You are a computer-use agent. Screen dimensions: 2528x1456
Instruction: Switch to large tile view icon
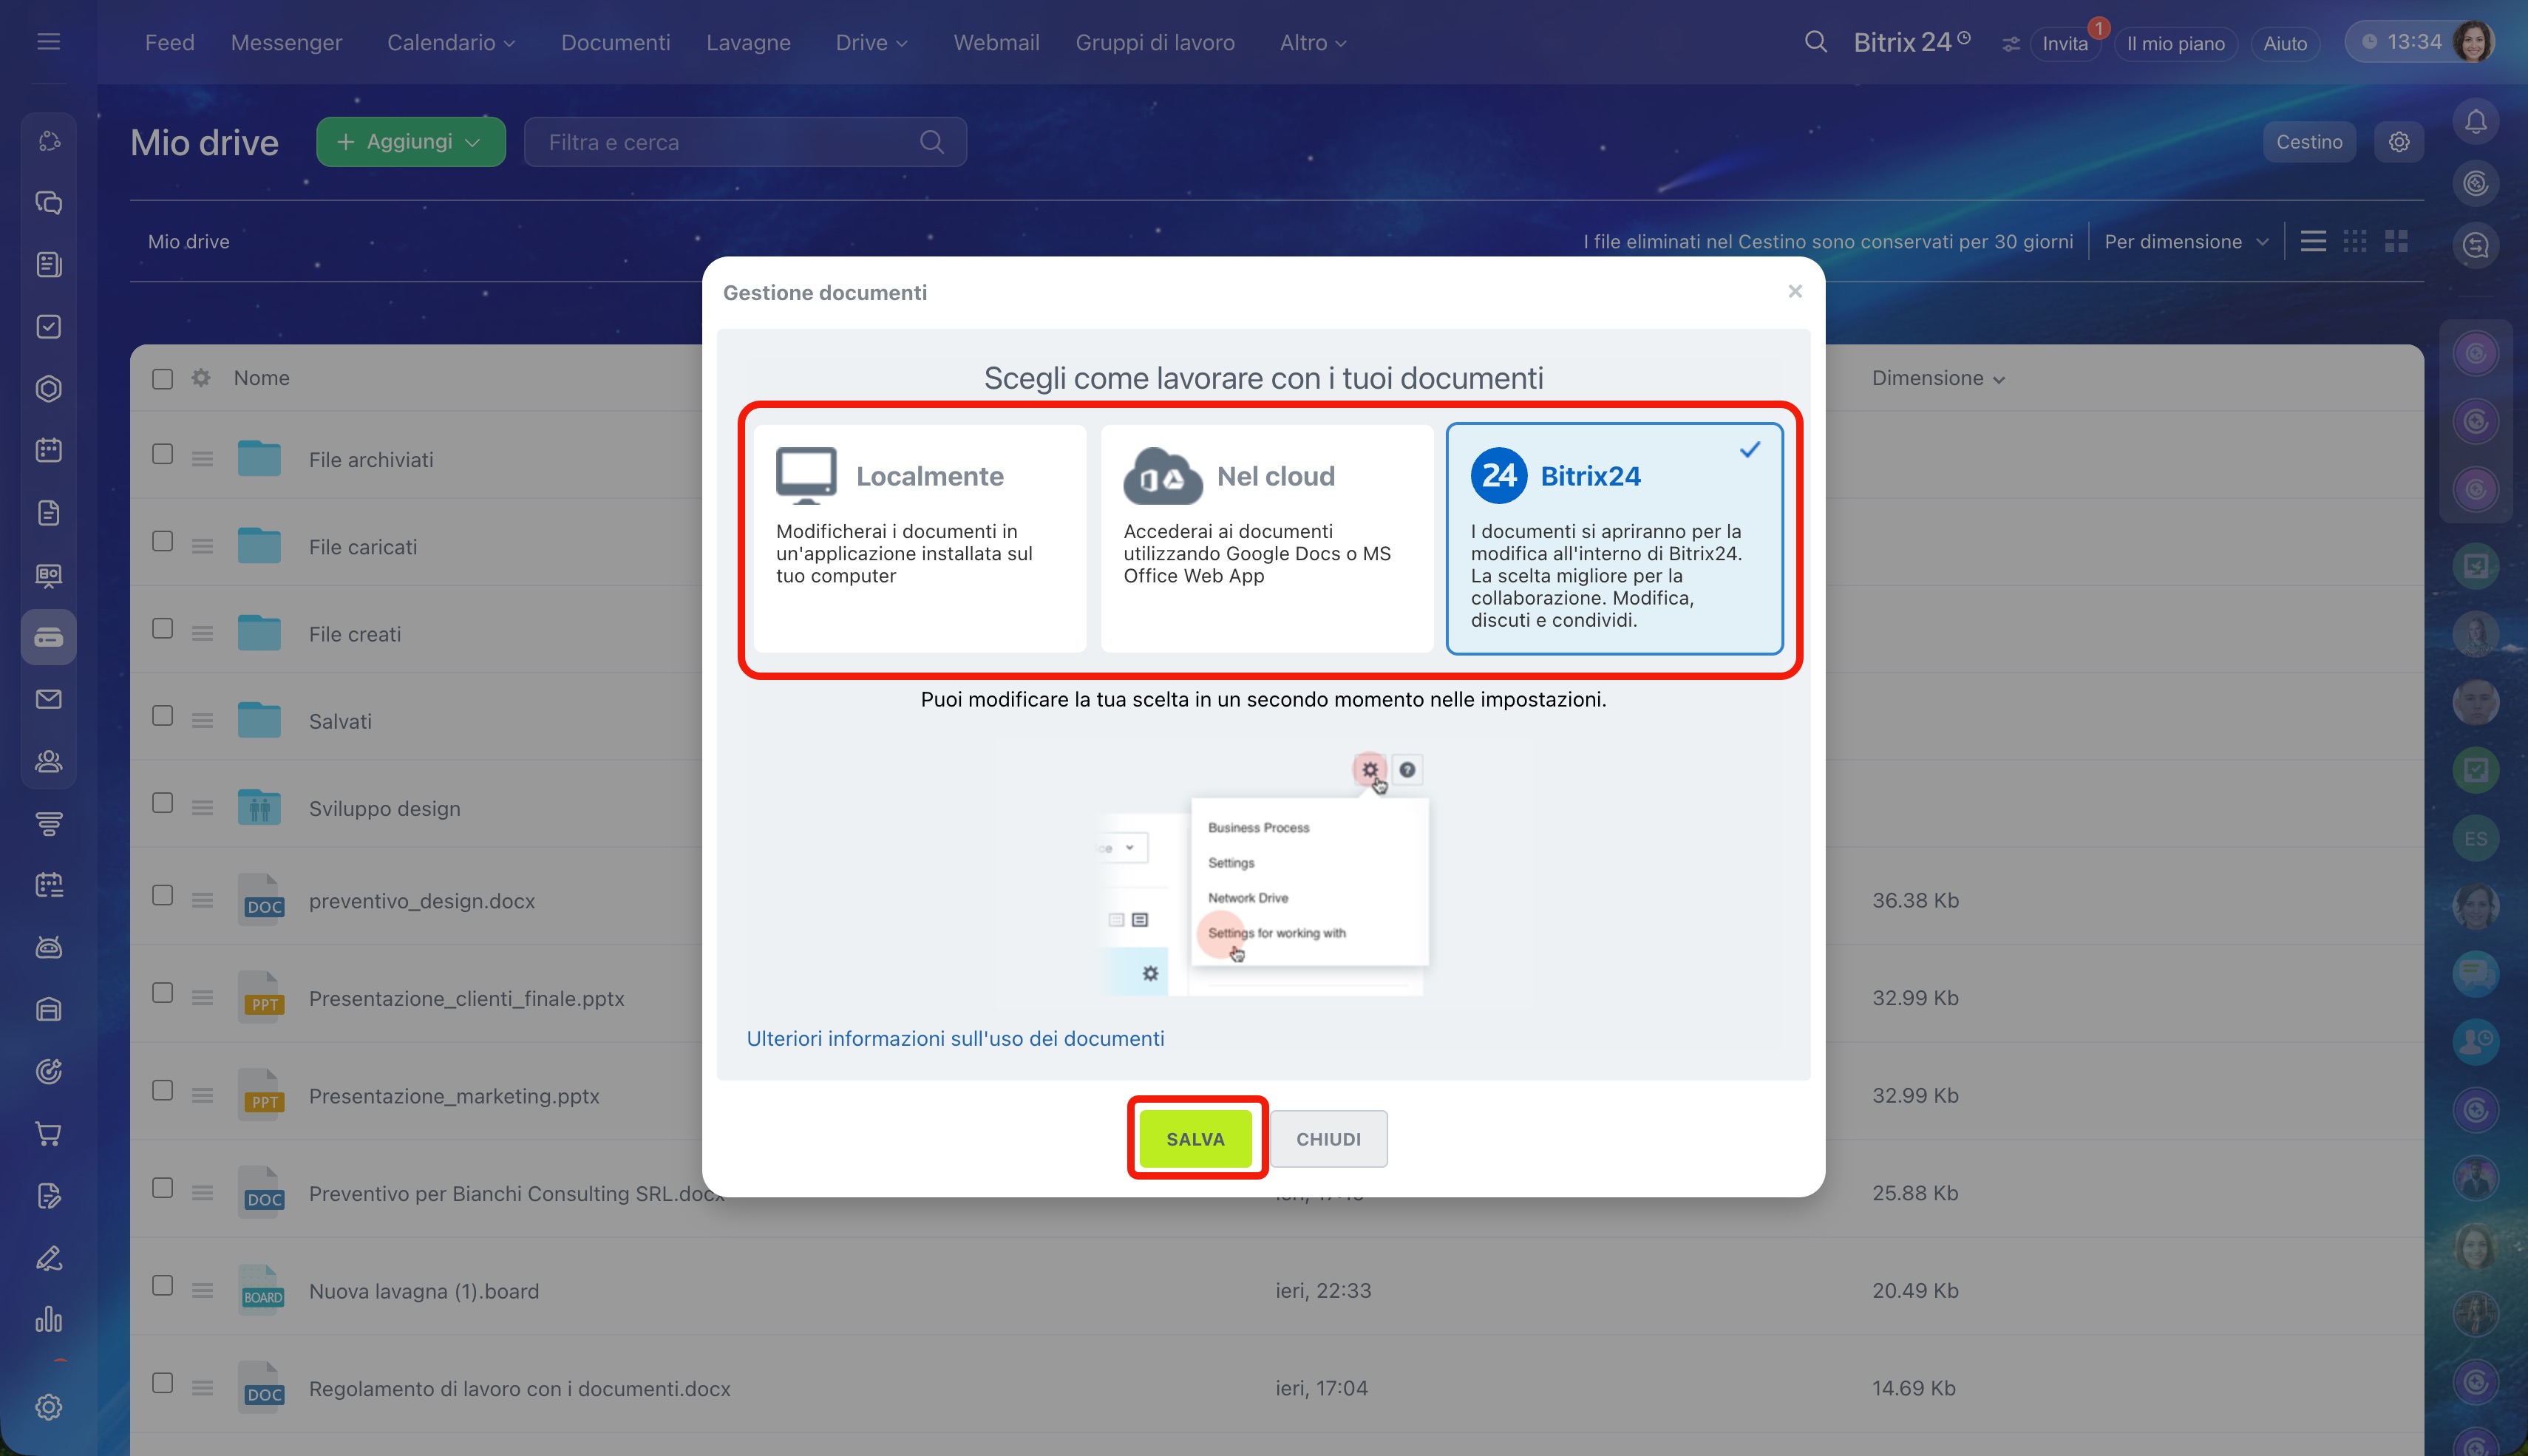click(2396, 241)
